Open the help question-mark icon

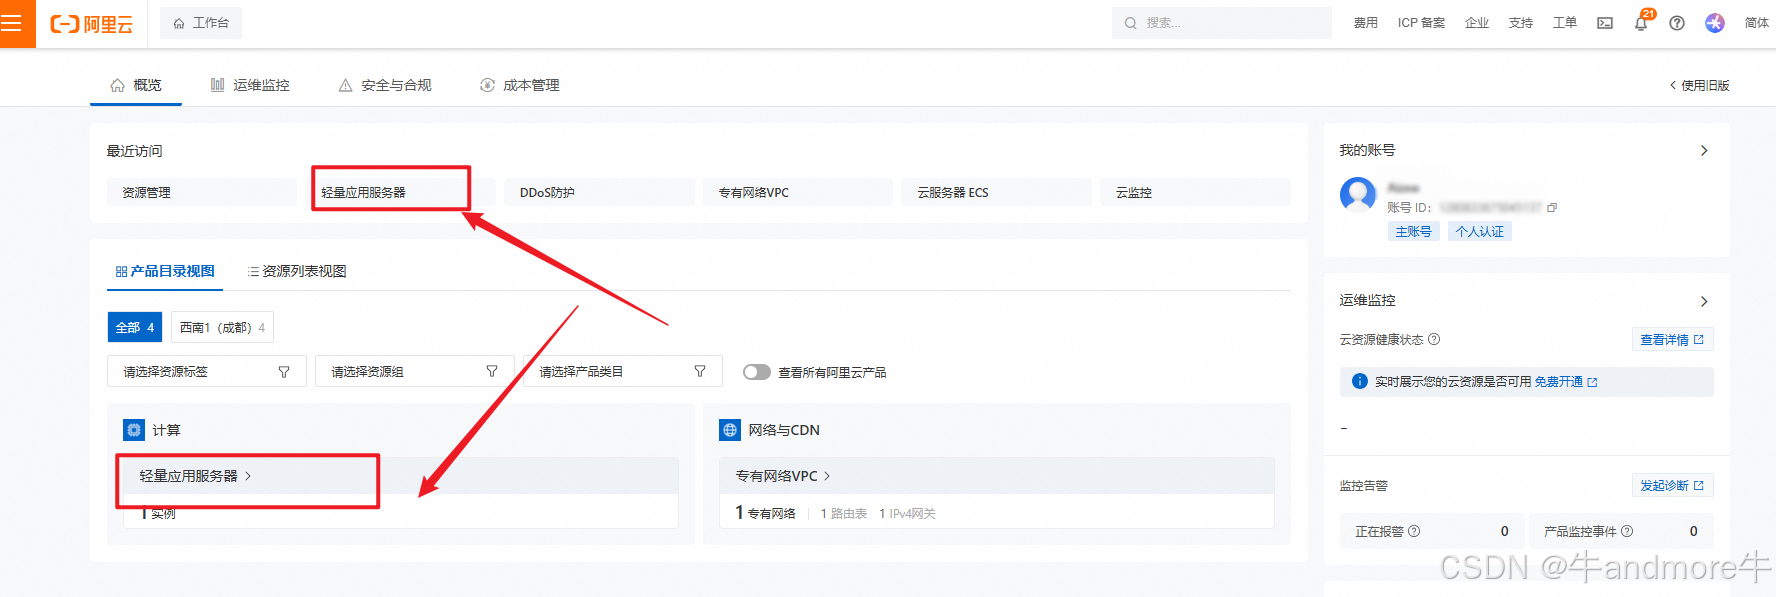tap(1677, 23)
